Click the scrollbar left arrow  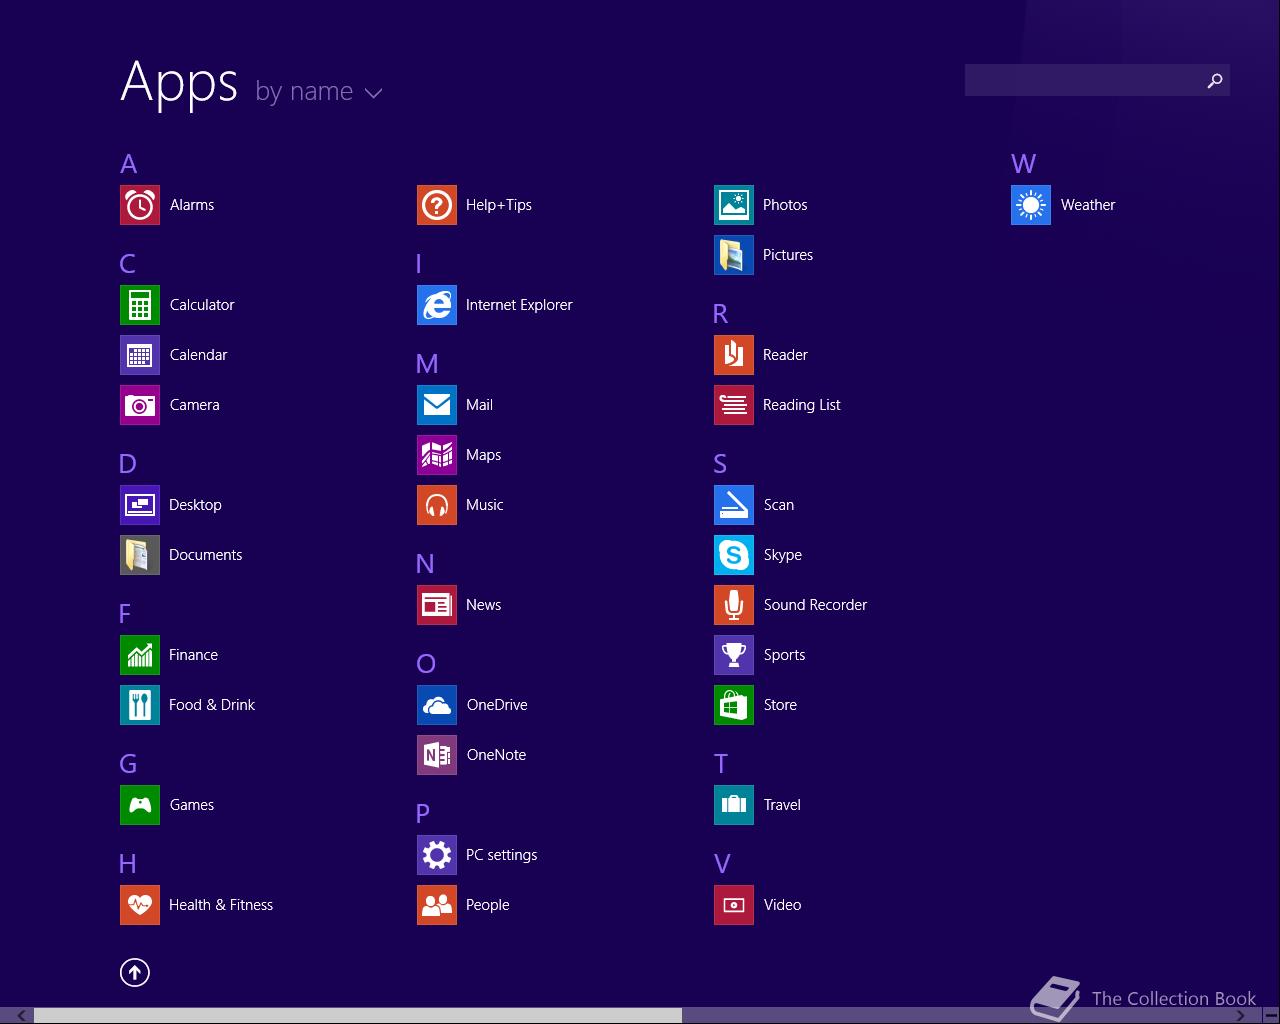(x=21, y=1016)
